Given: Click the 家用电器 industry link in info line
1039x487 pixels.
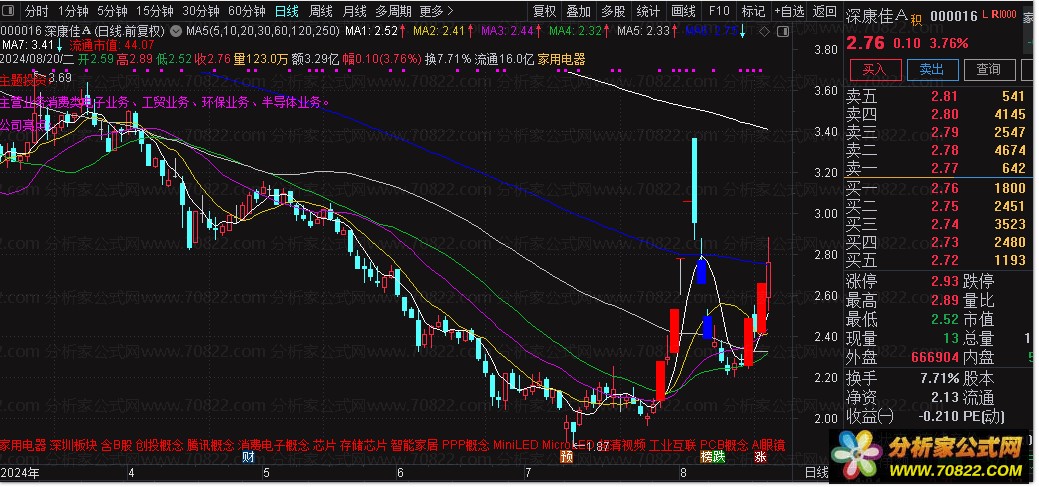Looking at the screenshot, I should tap(561, 59).
